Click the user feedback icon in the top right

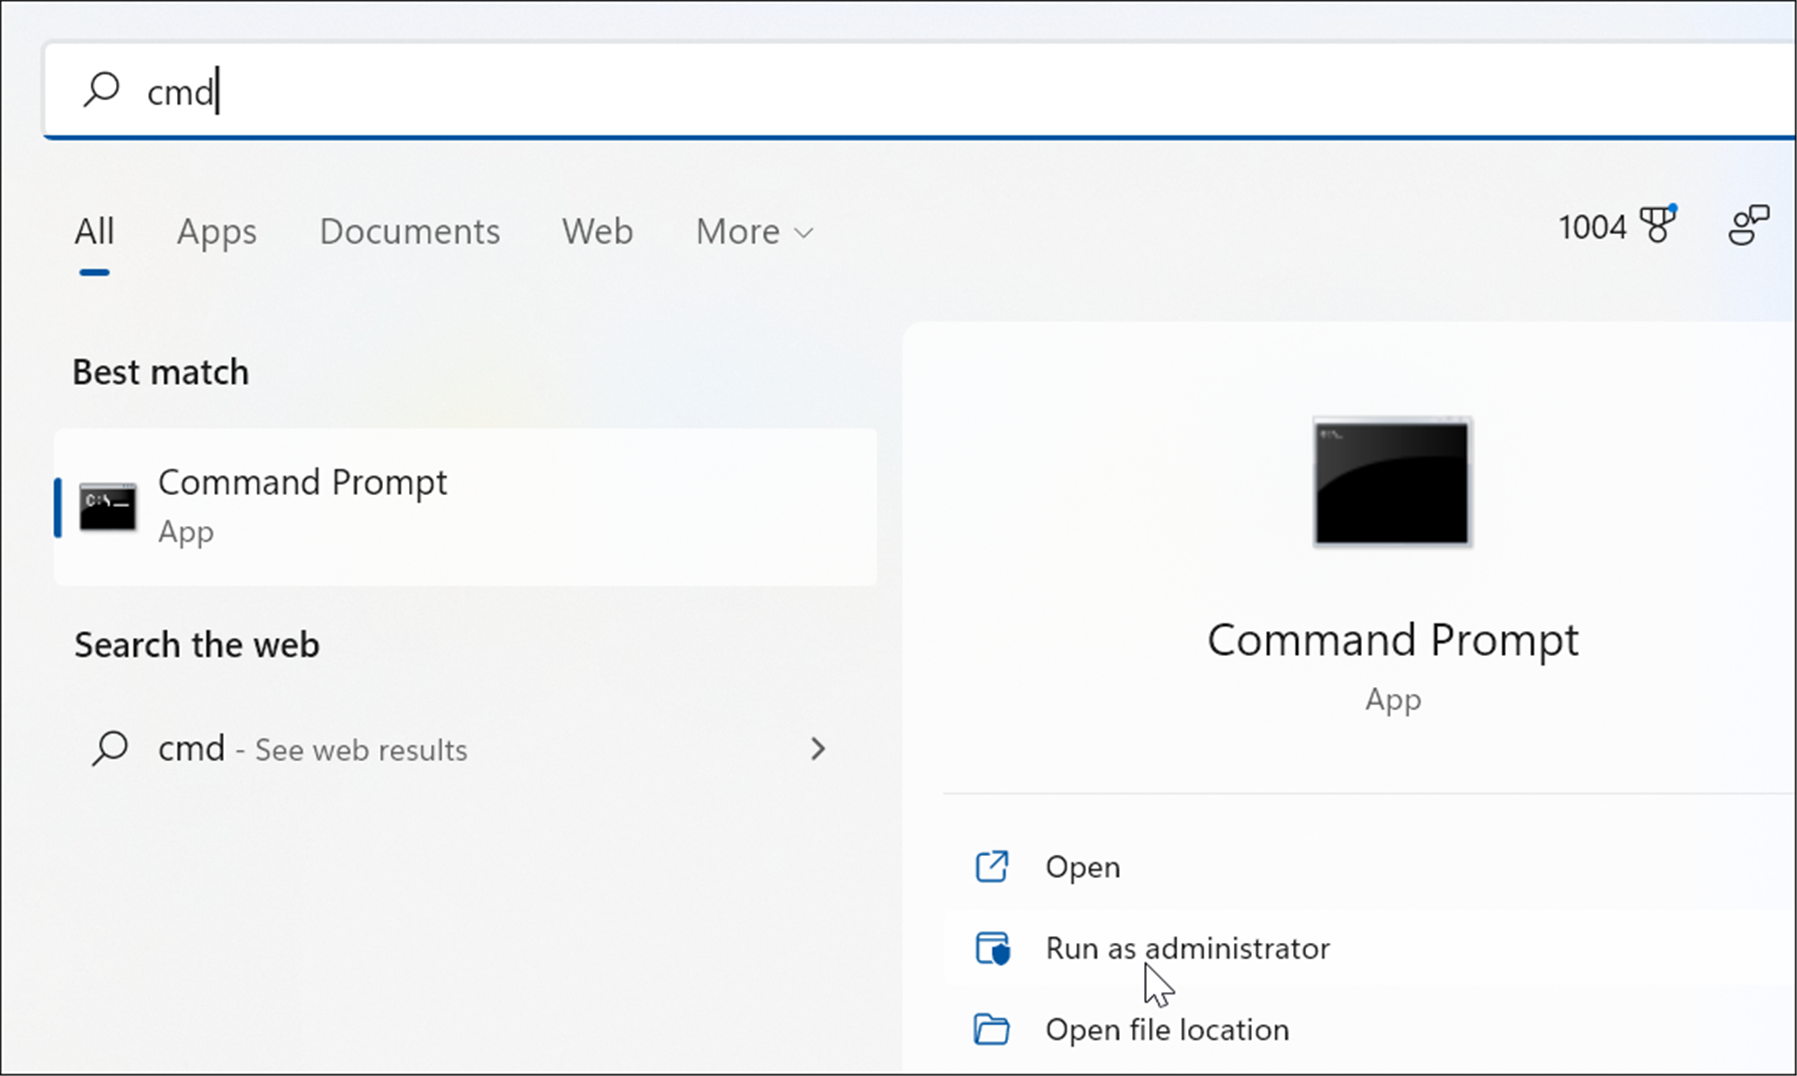[x=1746, y=226]
